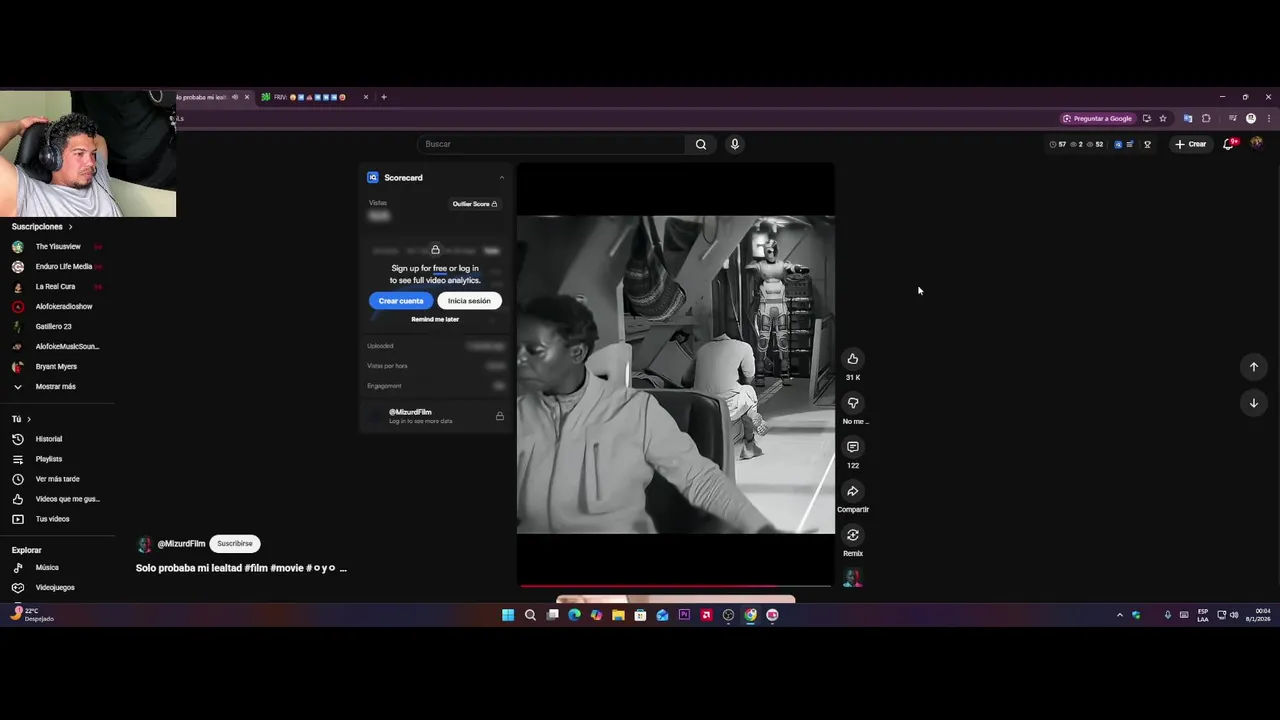1280x720 pixels.
Task: Open Bryant Myers channel
Action: click(58, 367)
